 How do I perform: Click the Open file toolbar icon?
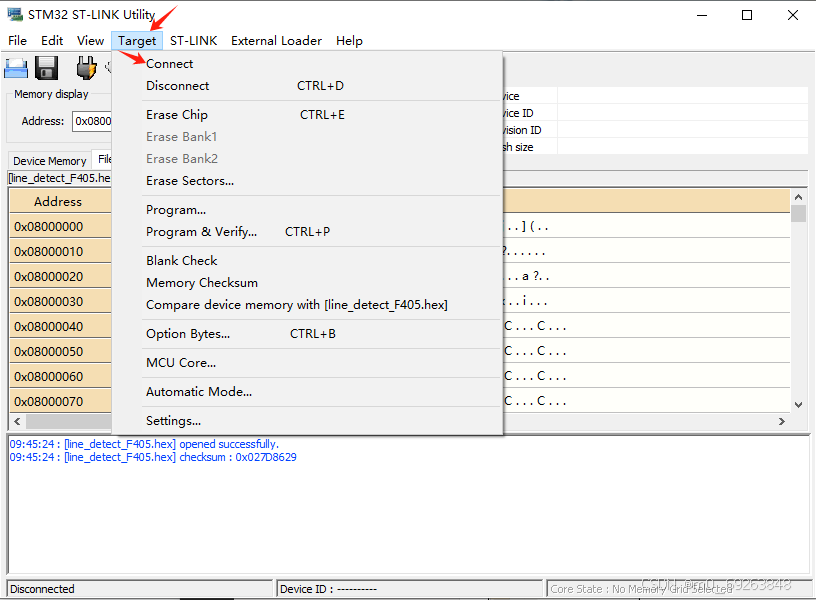(16, 68)
